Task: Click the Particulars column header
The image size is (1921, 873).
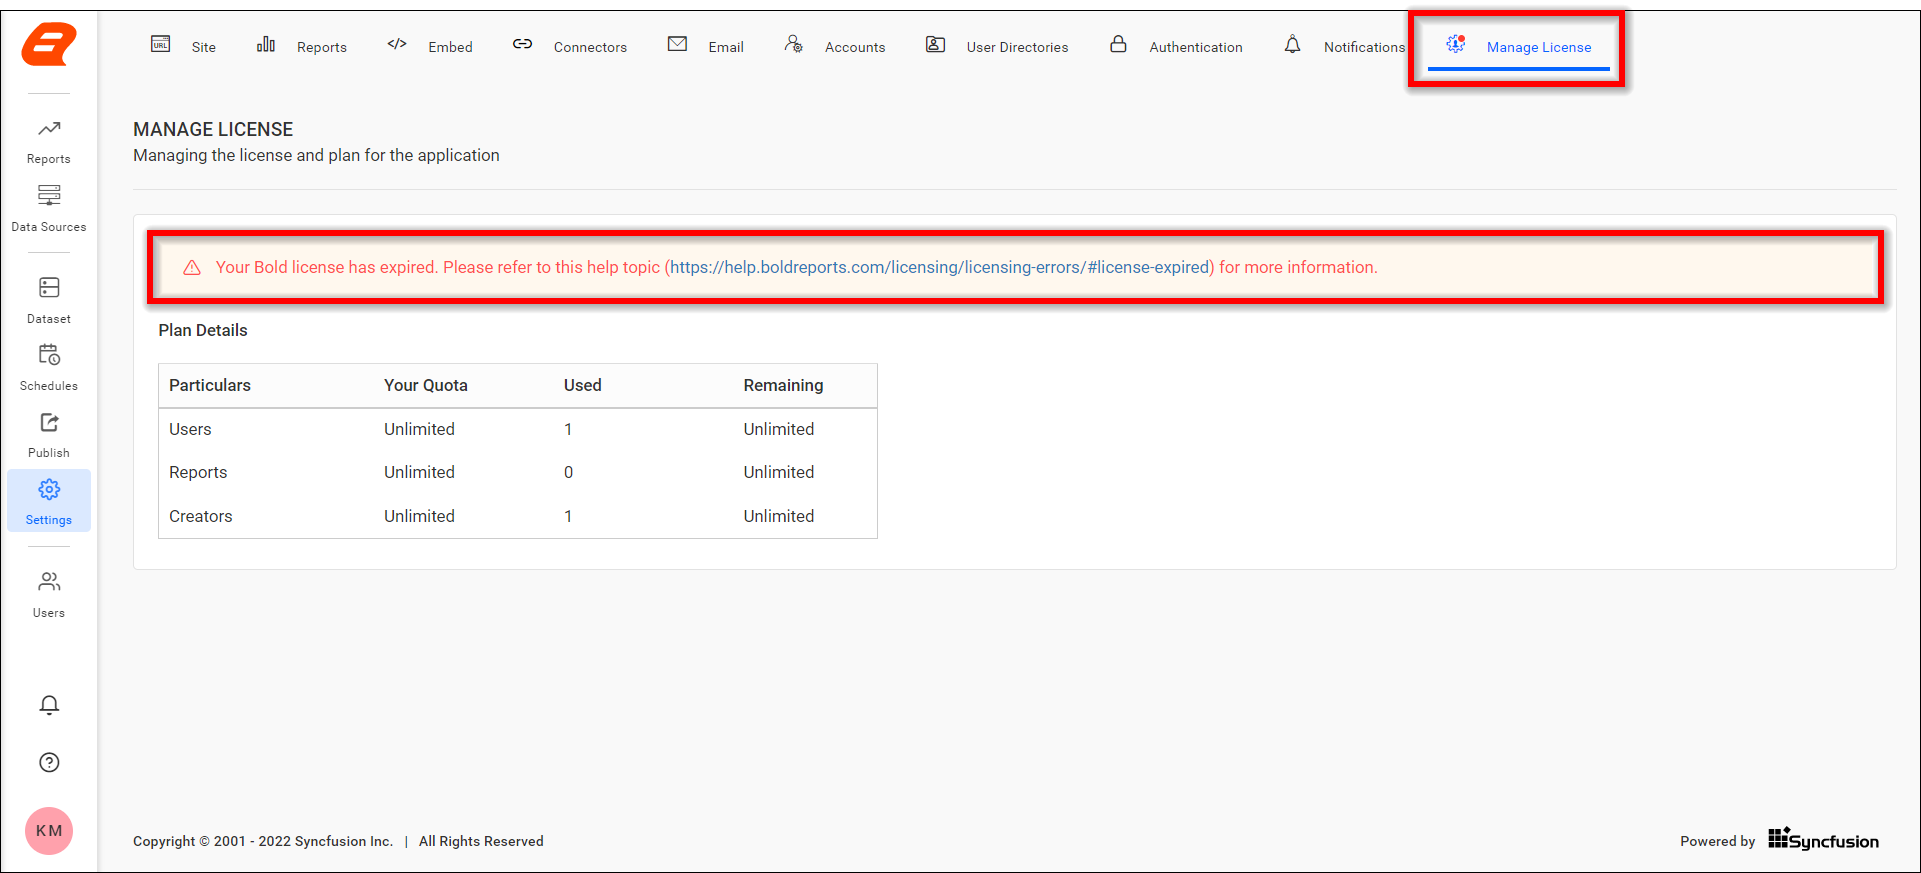Action: [x=210, y=385]
